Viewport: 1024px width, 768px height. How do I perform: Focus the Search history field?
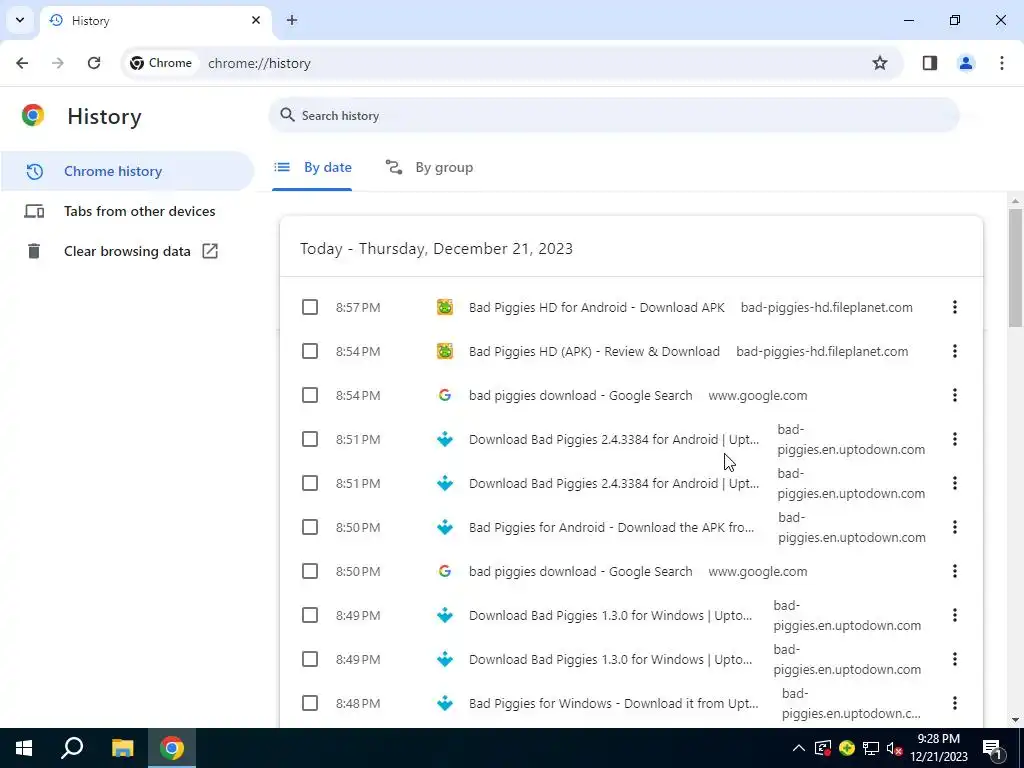pos(614,116)
